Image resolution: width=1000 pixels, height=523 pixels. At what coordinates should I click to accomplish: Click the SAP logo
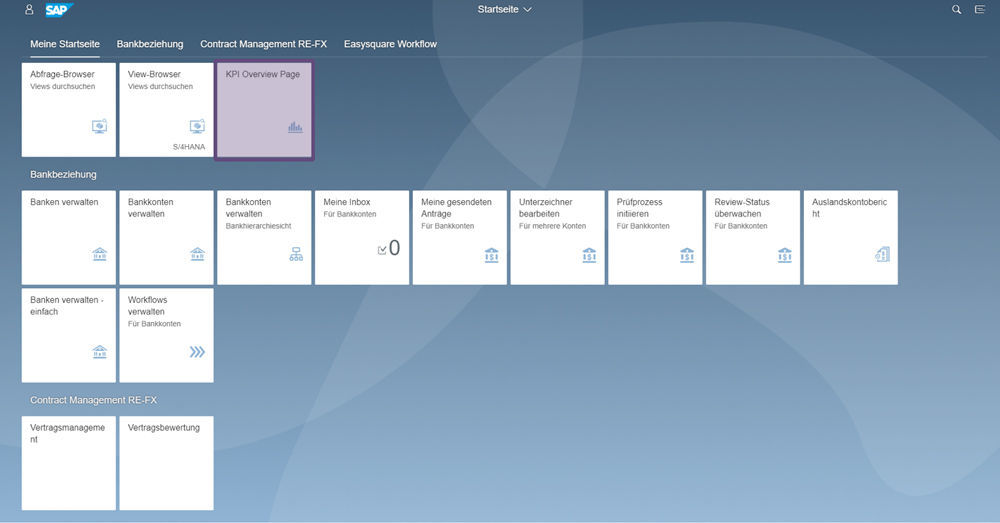click(x=59, y=10)
